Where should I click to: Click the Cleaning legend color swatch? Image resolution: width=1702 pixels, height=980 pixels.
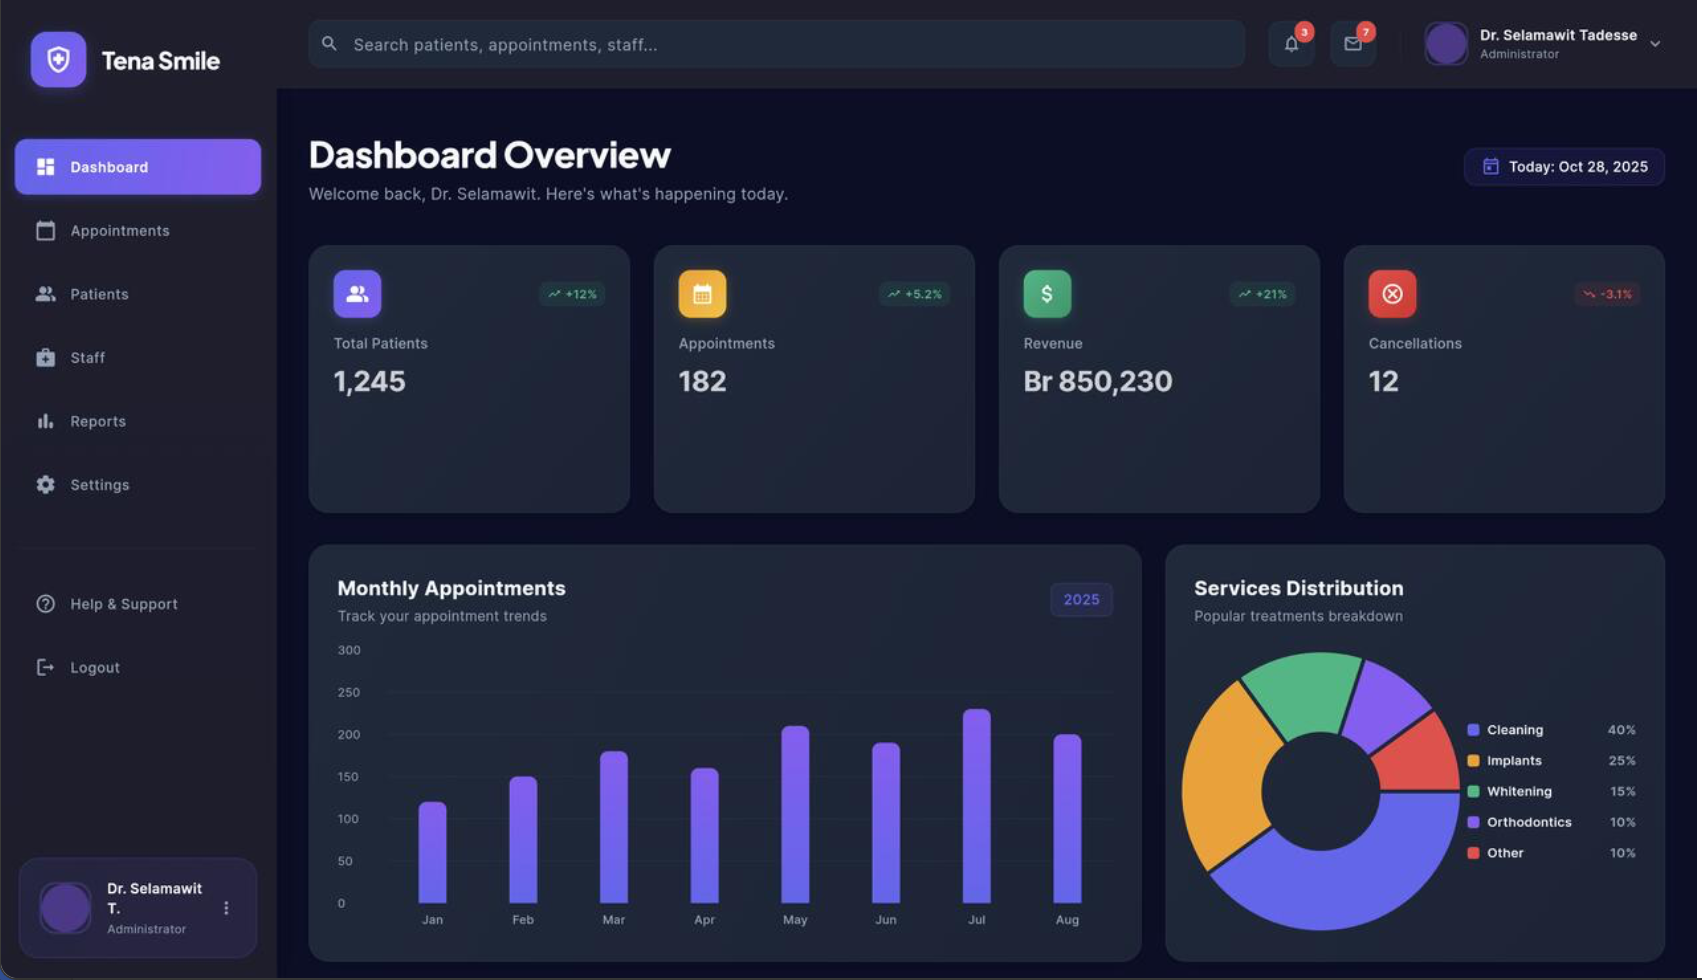(x=1473, y=730)
